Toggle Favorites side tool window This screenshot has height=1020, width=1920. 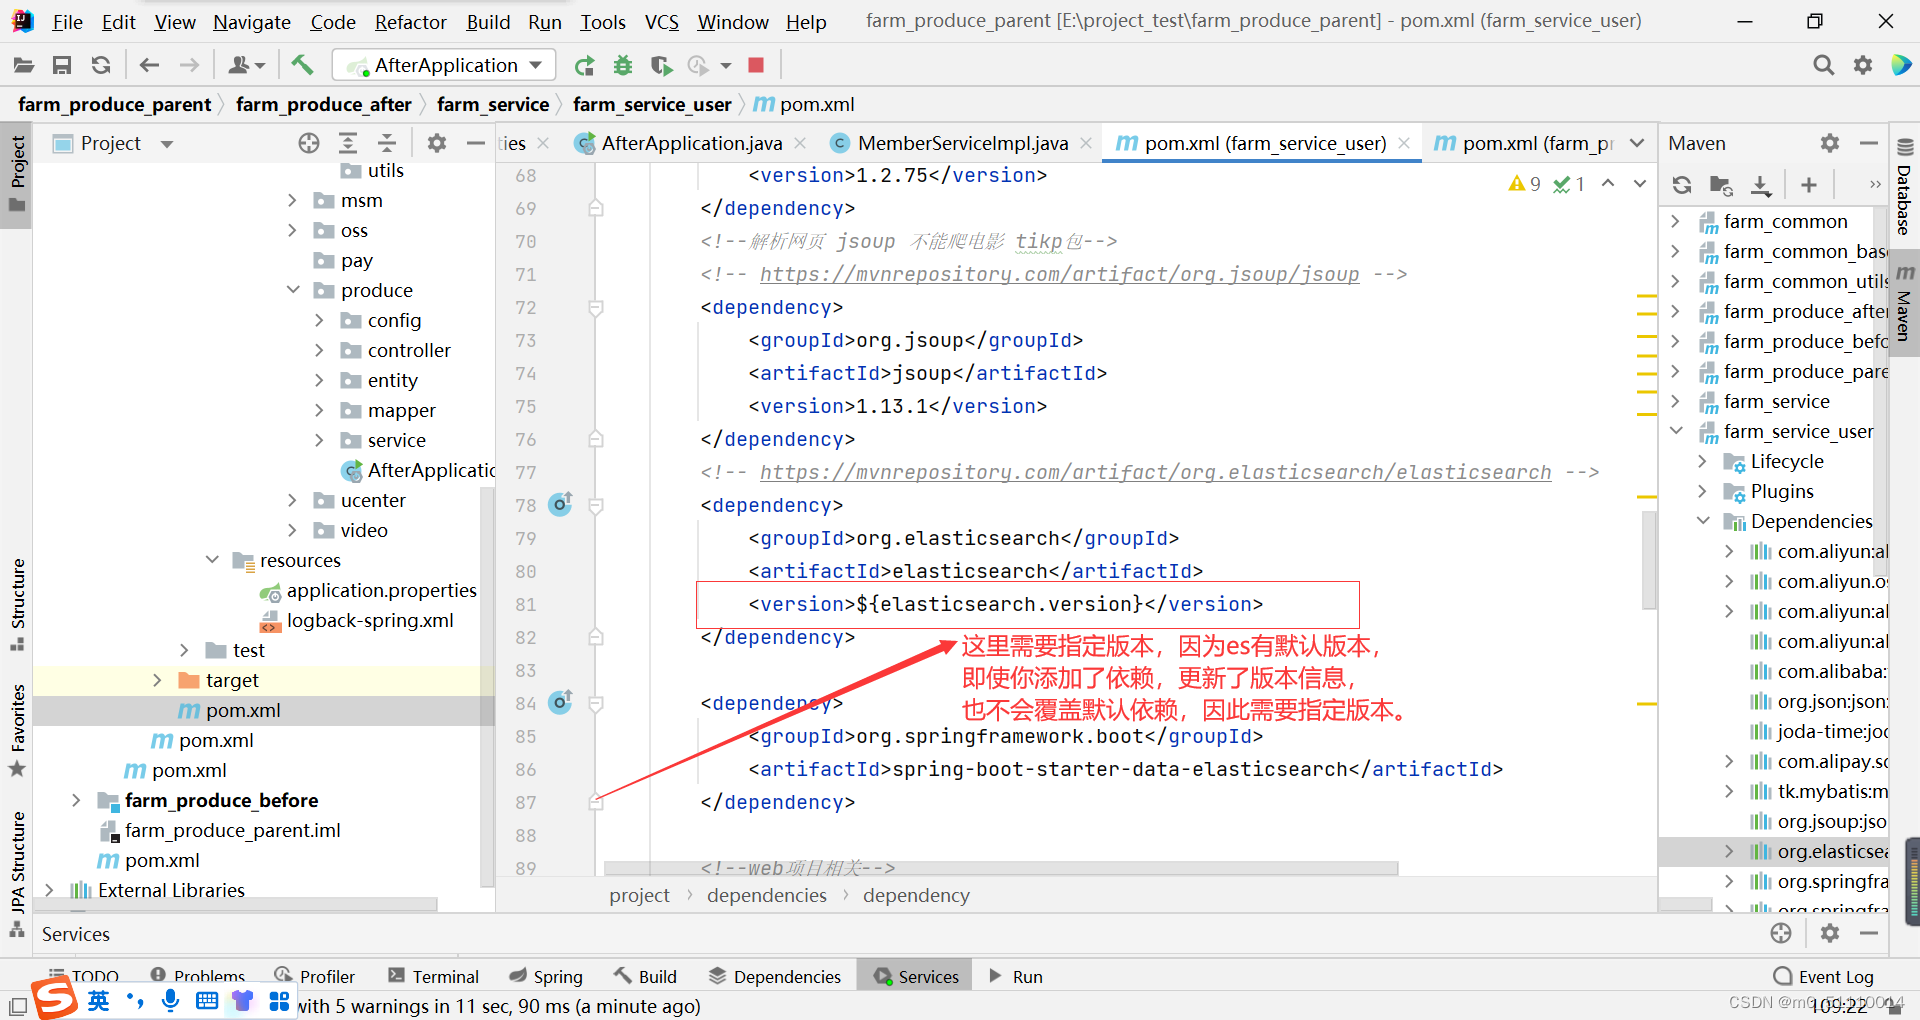(18, 730)
